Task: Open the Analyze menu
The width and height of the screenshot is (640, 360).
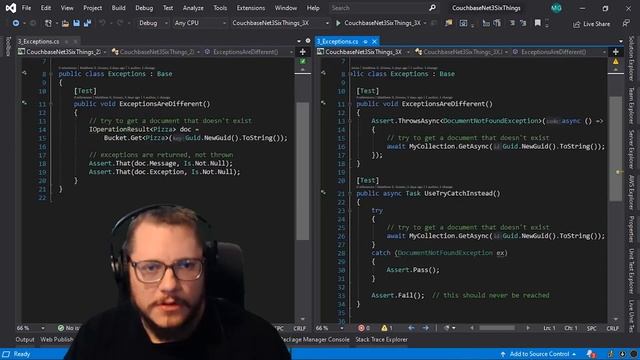Action: (193, 8)
